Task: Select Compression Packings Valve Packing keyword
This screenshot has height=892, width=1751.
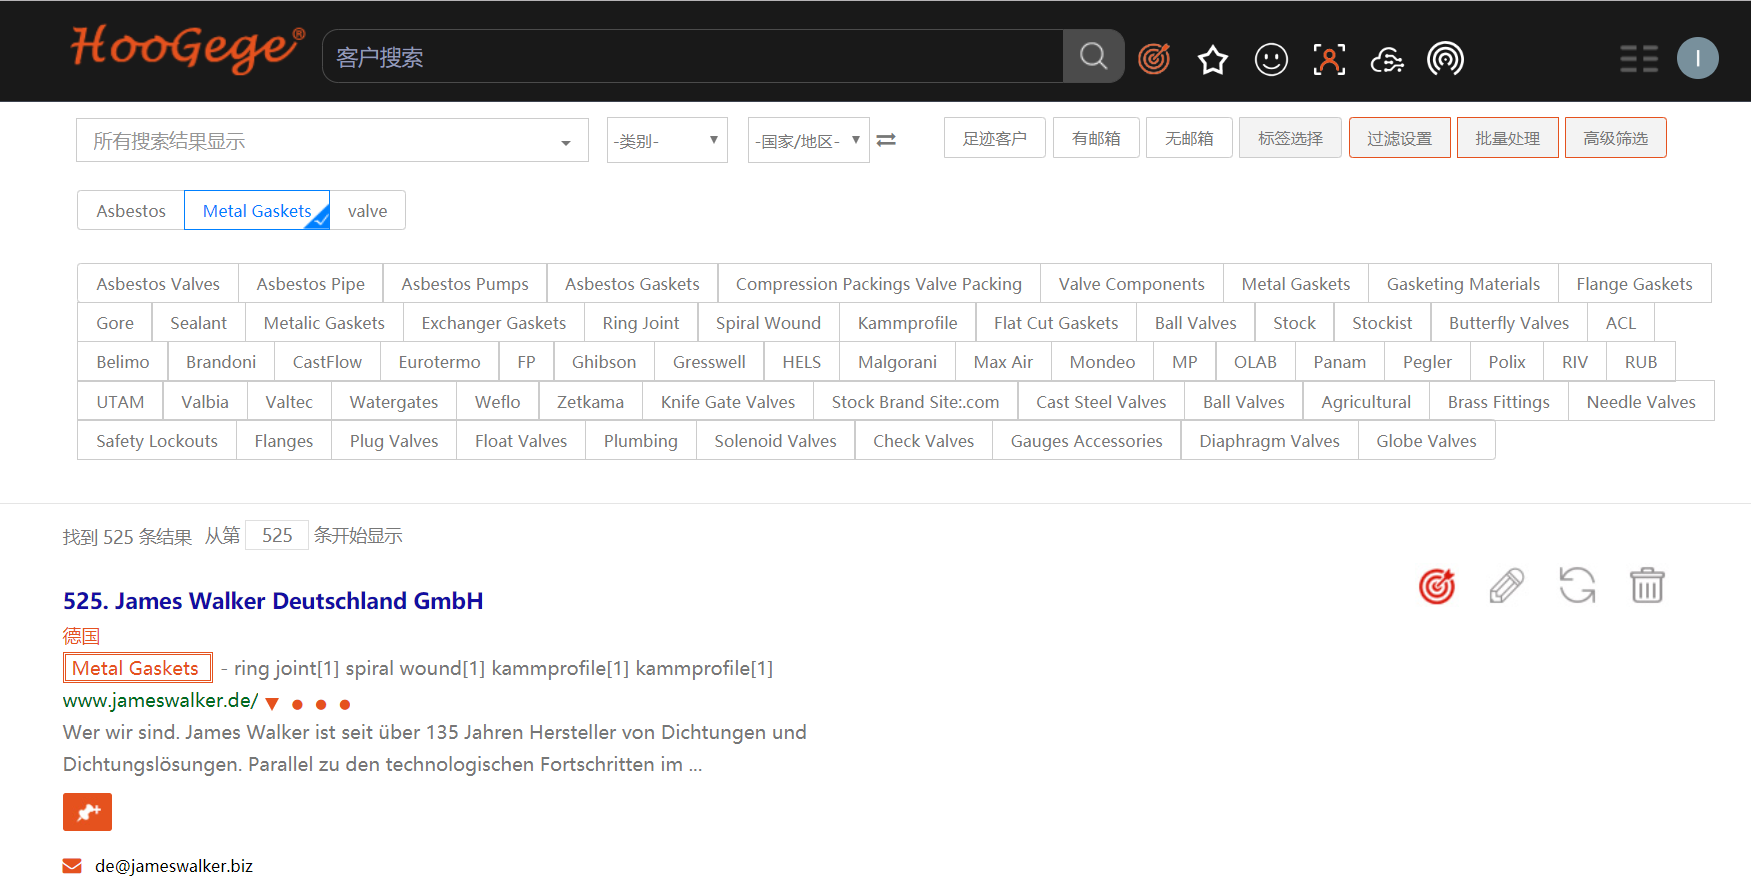Action: click(x=879, y=284)
